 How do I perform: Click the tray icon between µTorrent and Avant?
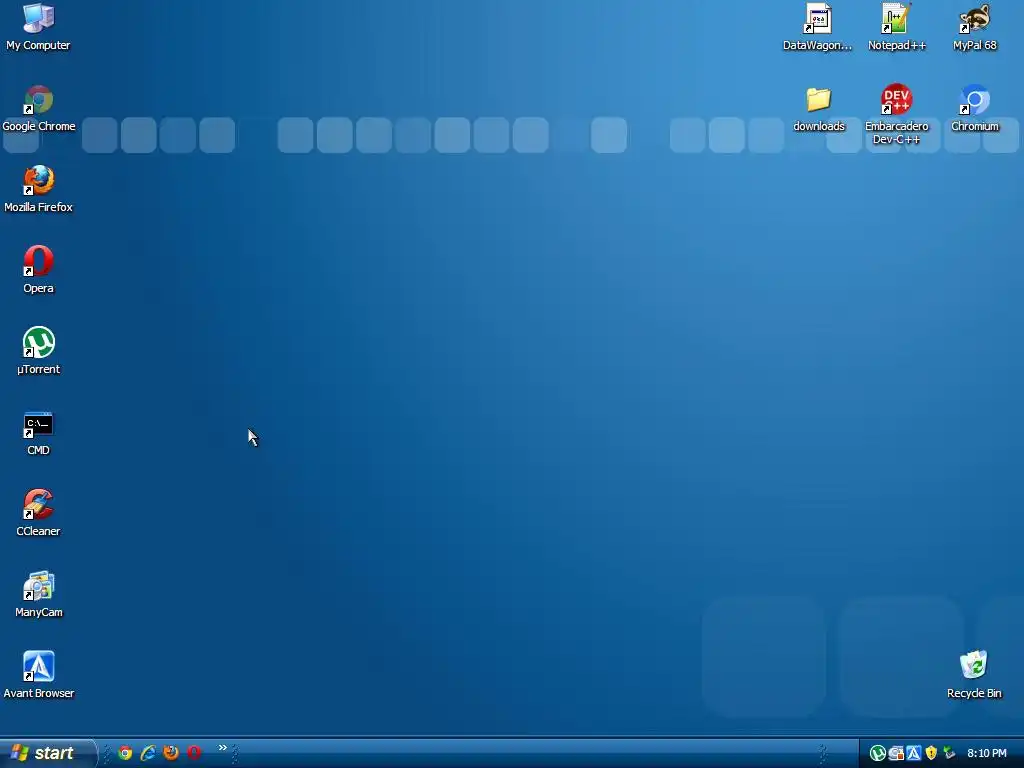[x=896, y=754]
